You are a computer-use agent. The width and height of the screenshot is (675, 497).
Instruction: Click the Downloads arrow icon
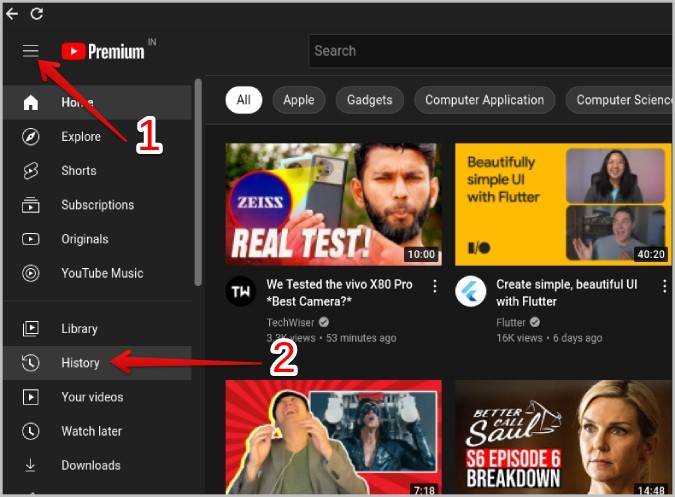[x=30, y=465]
